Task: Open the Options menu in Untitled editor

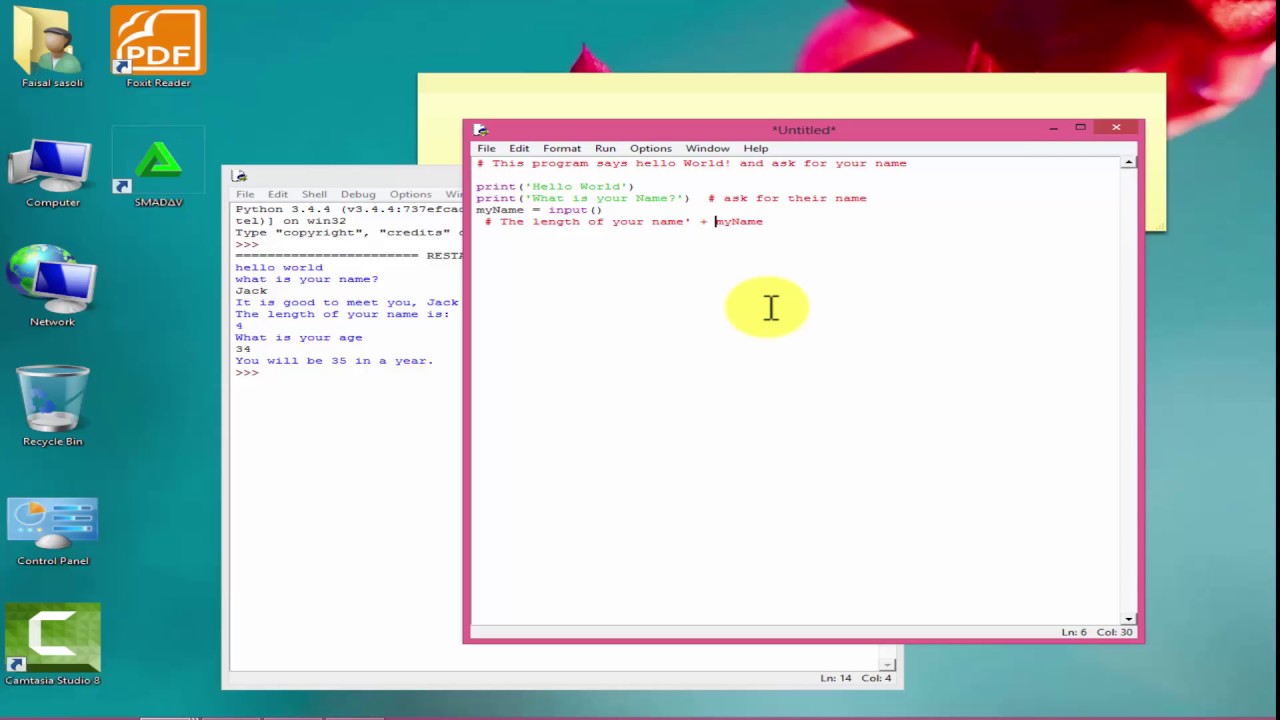Action: coord(651,148)
